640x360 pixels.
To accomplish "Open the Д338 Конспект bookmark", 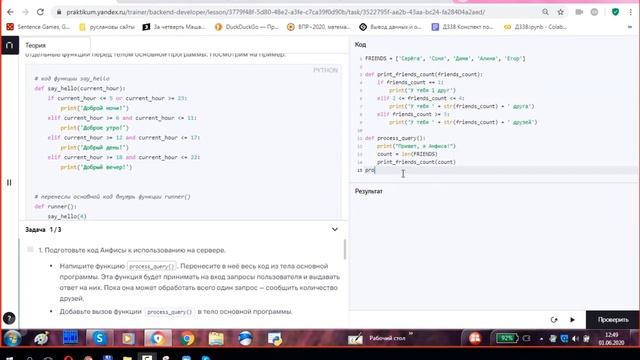I will [462, 27].
